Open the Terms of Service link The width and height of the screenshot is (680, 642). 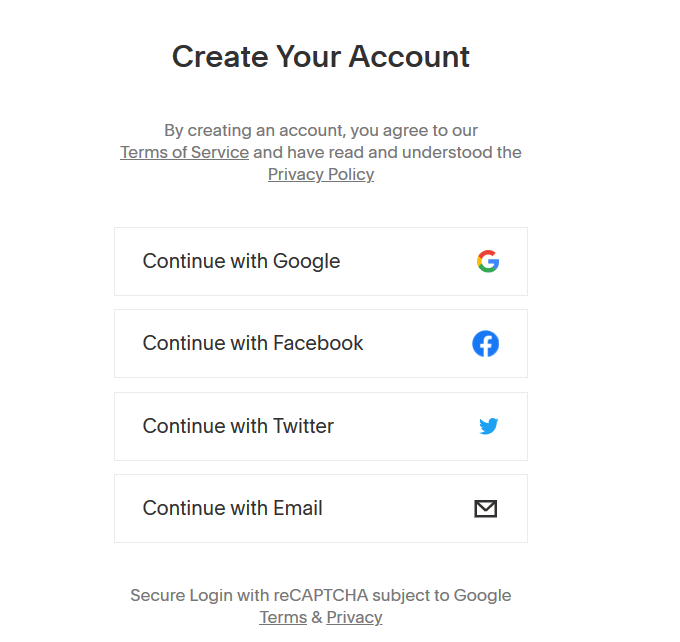pyautogui.click(x=184, y=152)
